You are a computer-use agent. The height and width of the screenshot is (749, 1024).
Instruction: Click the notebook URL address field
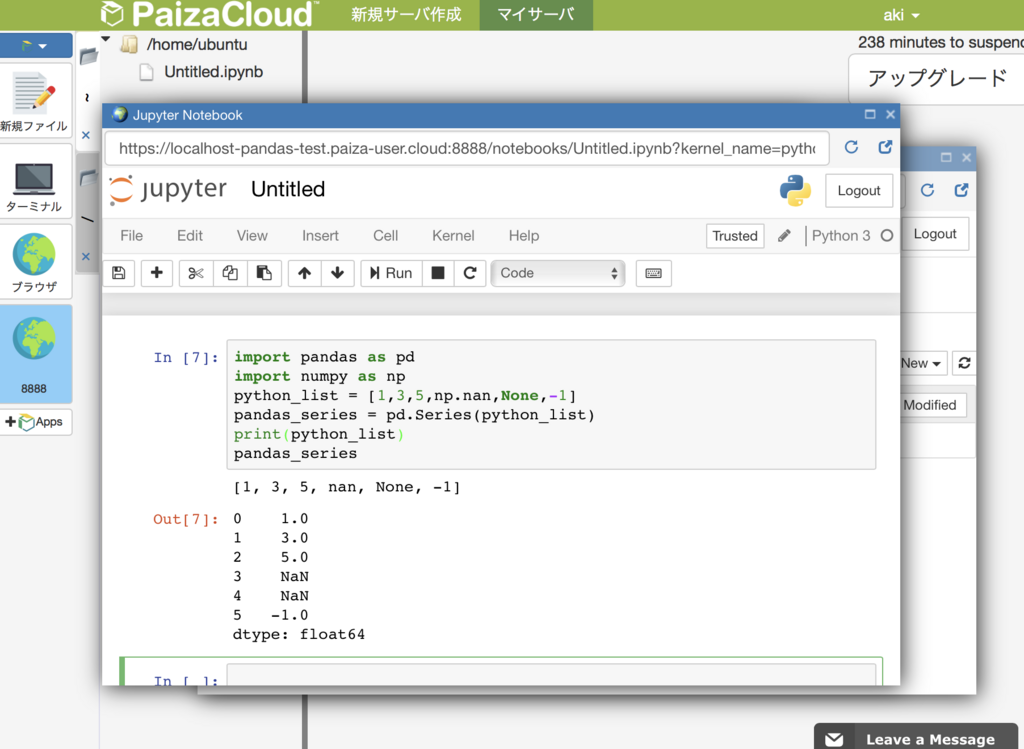467,148
